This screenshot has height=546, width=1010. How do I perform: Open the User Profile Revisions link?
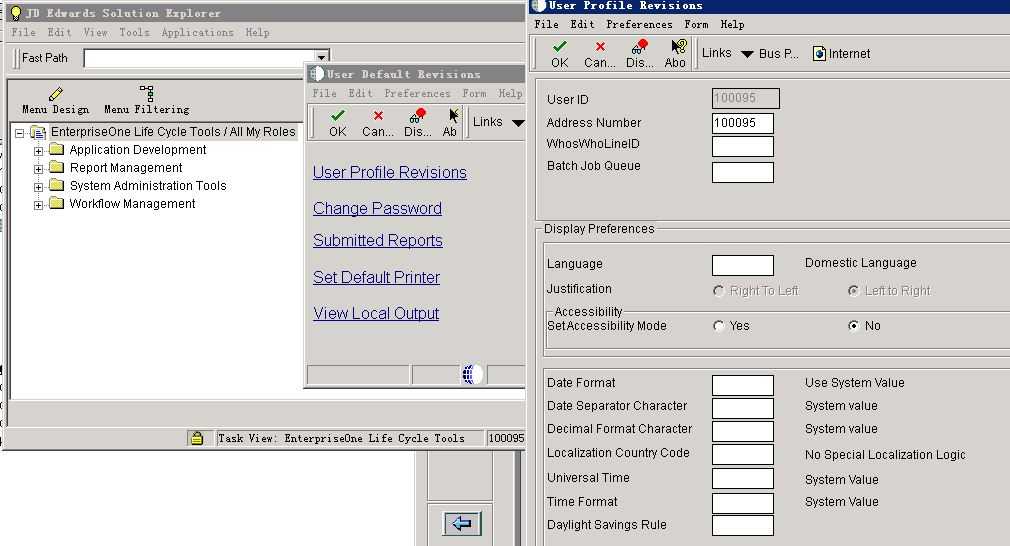point(390,173)
